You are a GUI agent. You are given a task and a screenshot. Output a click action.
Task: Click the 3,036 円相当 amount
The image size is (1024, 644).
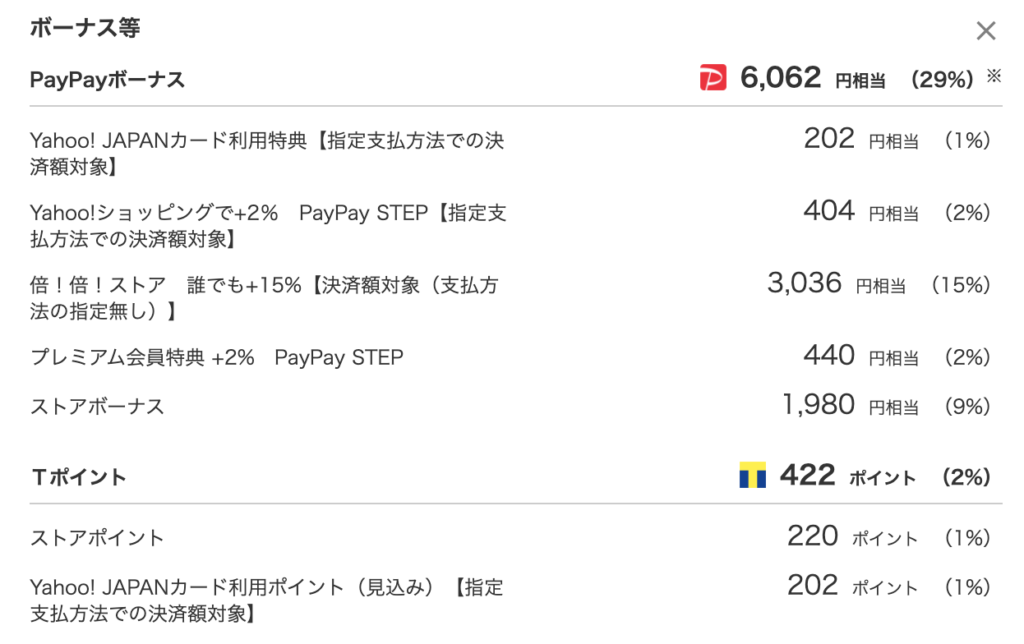[x=836, y=283]
